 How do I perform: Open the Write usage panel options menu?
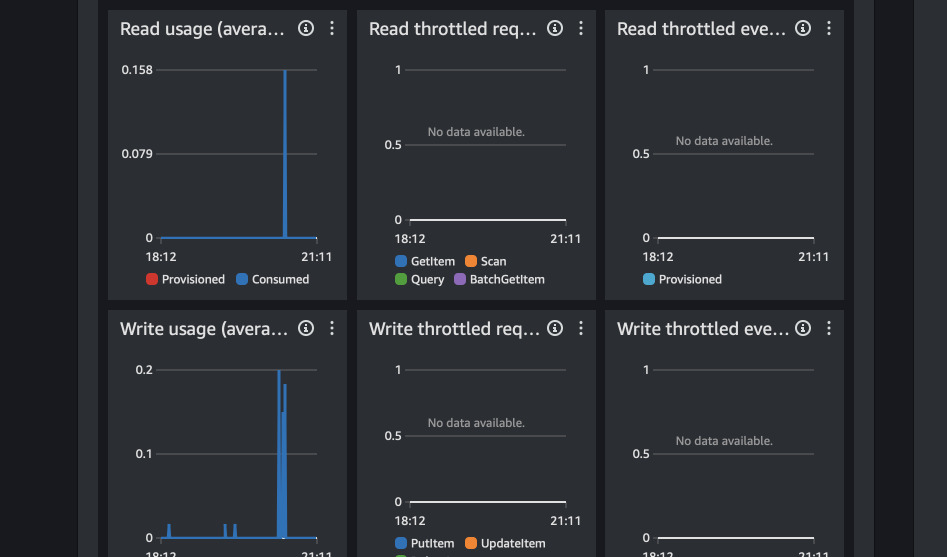coord(332,329)
